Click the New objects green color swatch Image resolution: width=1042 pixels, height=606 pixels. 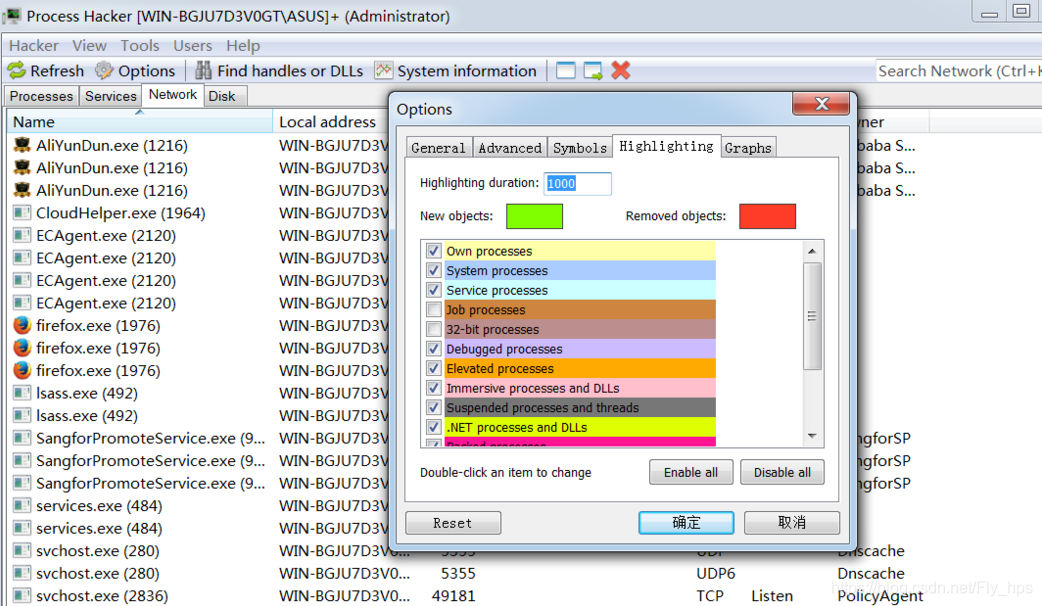[534, 216]
